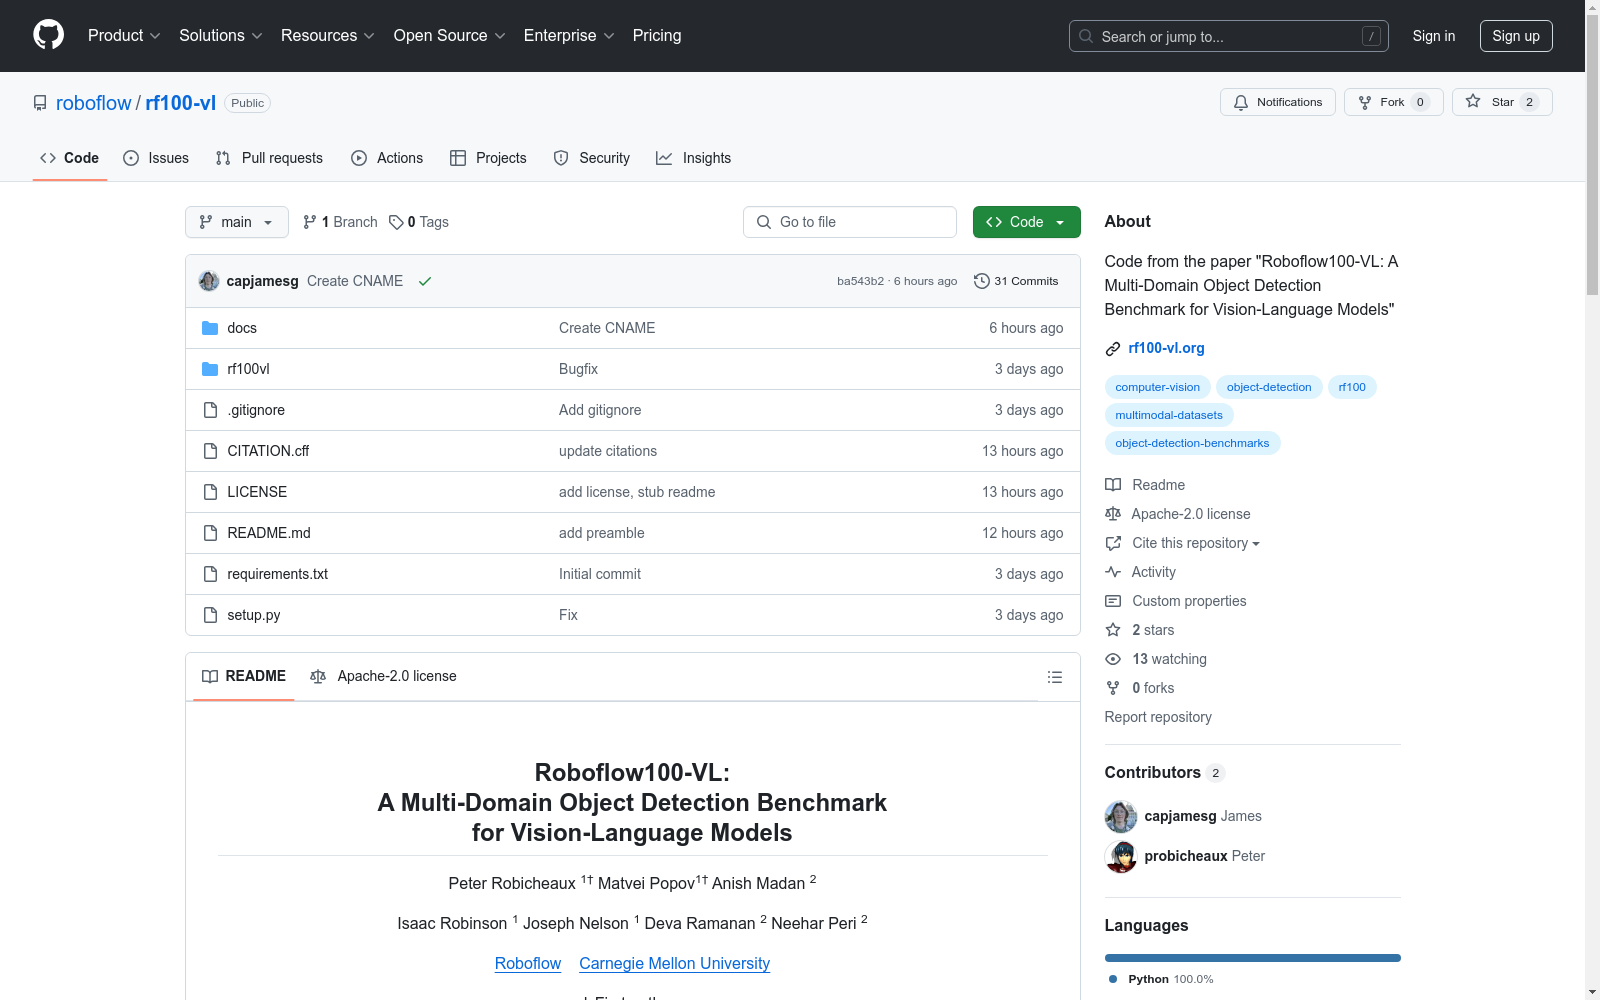This screenshot has width=1600, height=1000.
Task: Click capjamesg contributor avatar
Action: (x=1121, y=817)
